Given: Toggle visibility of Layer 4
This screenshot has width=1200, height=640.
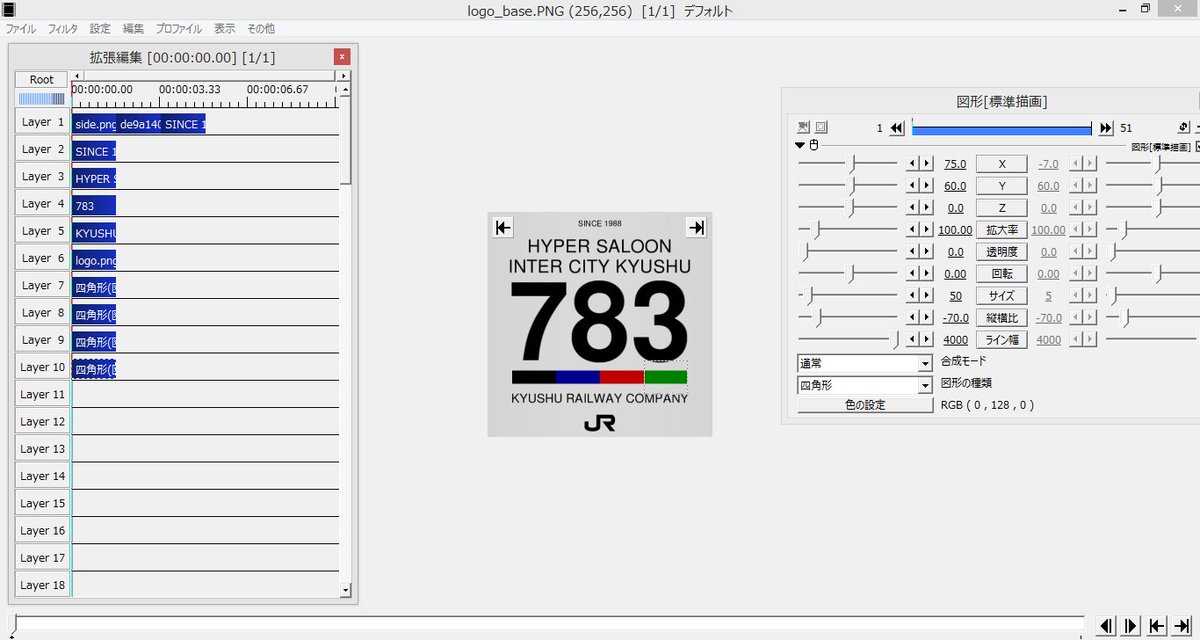Looking at the screenshot, I should coord(43,203).
